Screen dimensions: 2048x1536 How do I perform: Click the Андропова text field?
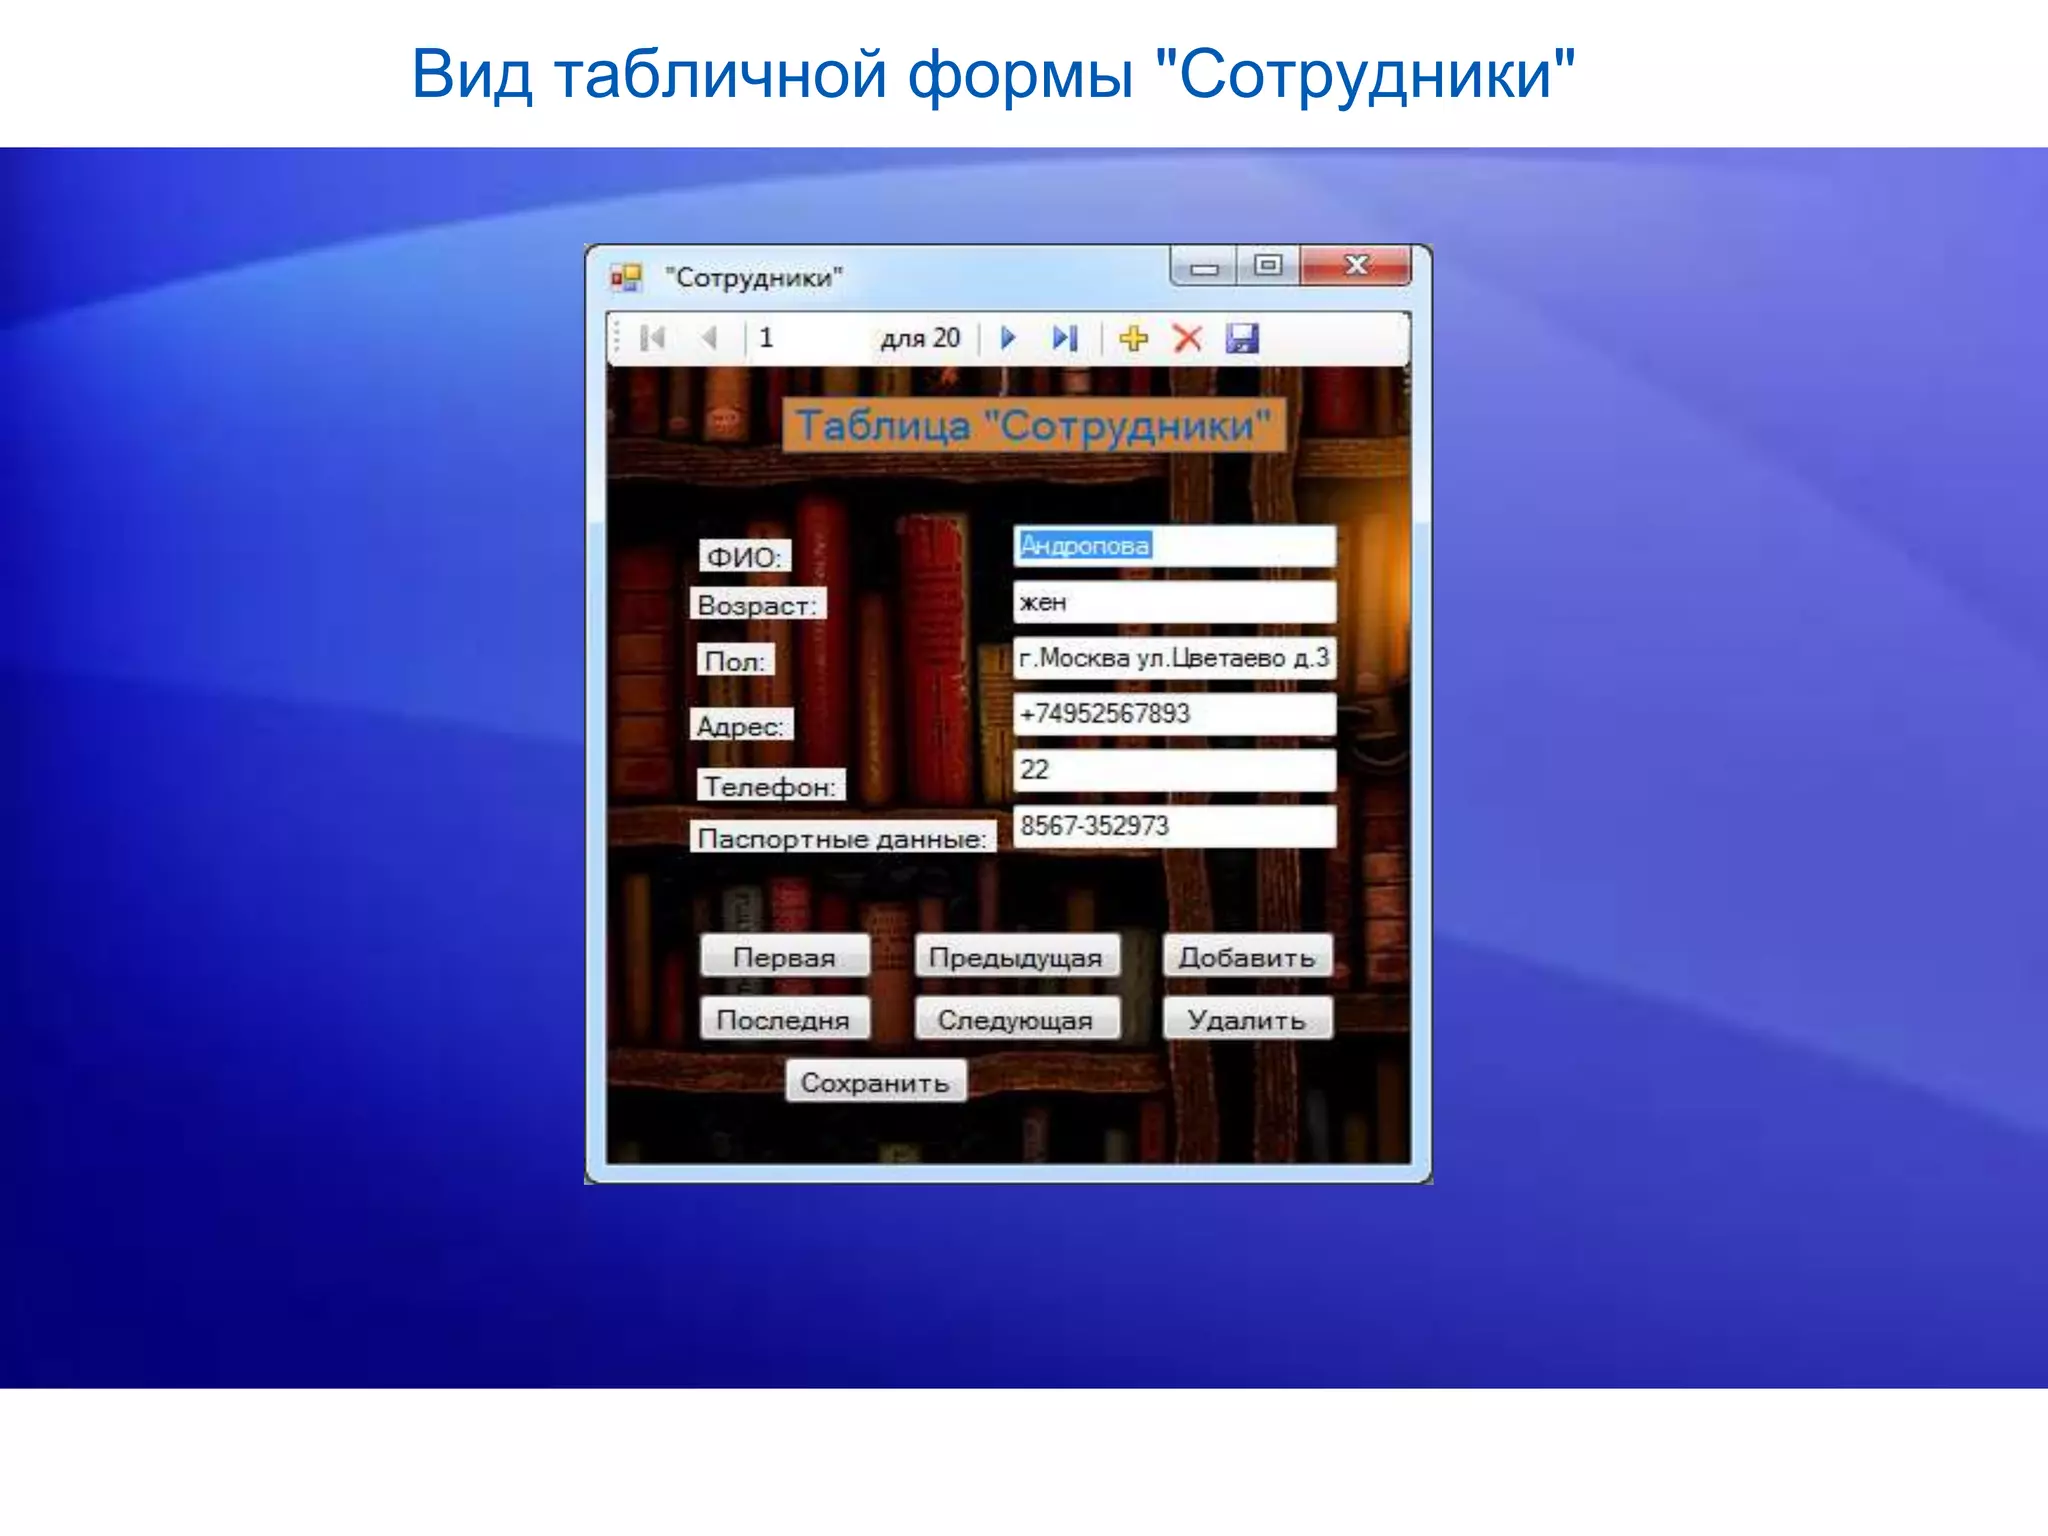click(1174, 546)
